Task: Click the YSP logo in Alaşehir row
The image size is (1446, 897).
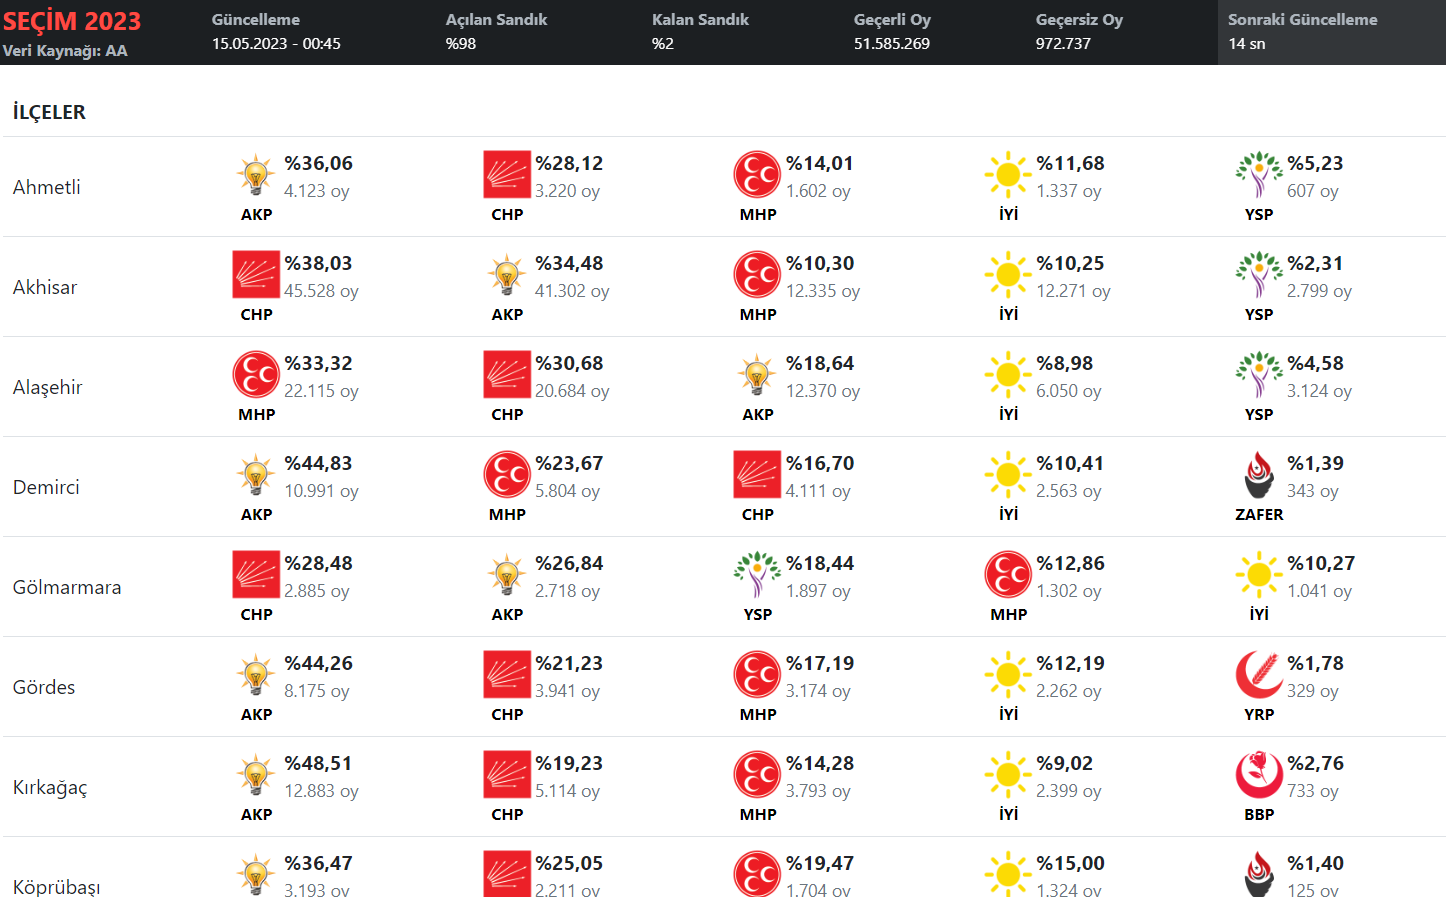Action: [1259, 375]
